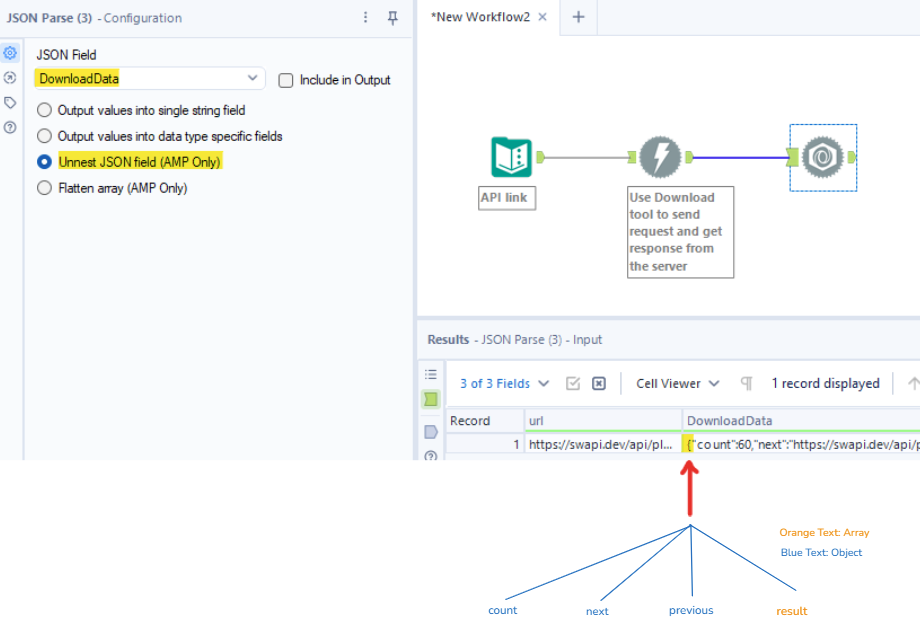The image size is (920, 625).
Task: Add a new workflow tab
Action: click(x=579, y=17)
